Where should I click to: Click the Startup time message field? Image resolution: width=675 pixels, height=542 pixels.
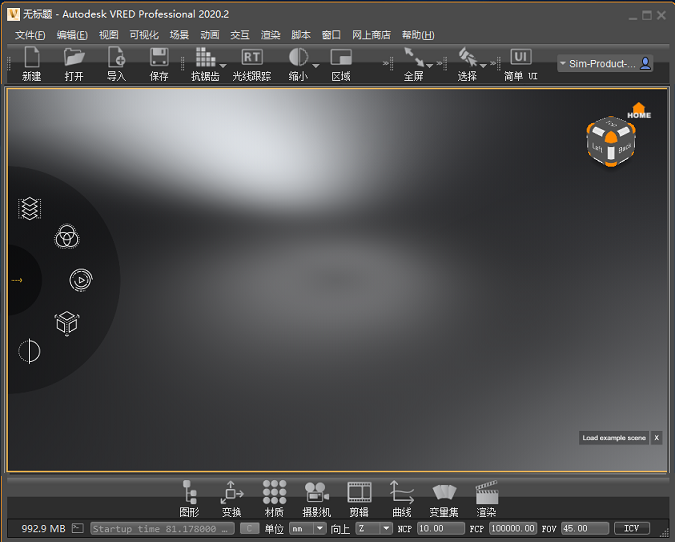[162, 528]
